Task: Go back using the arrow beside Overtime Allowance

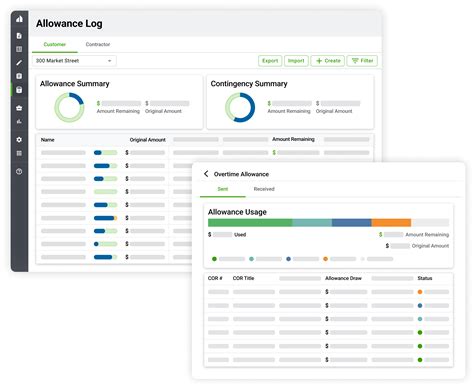Action: 206,174
